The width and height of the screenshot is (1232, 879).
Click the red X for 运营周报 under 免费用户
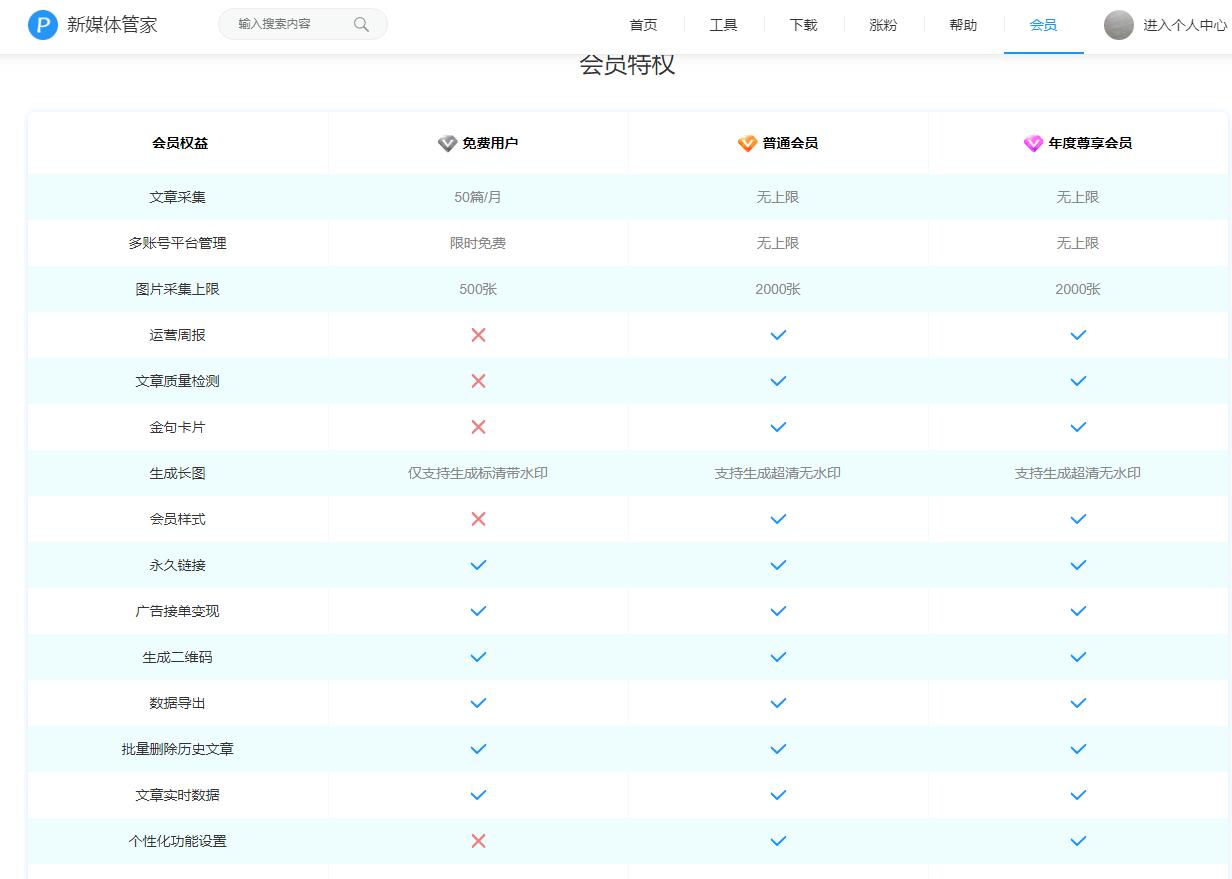tap(478, 335)
